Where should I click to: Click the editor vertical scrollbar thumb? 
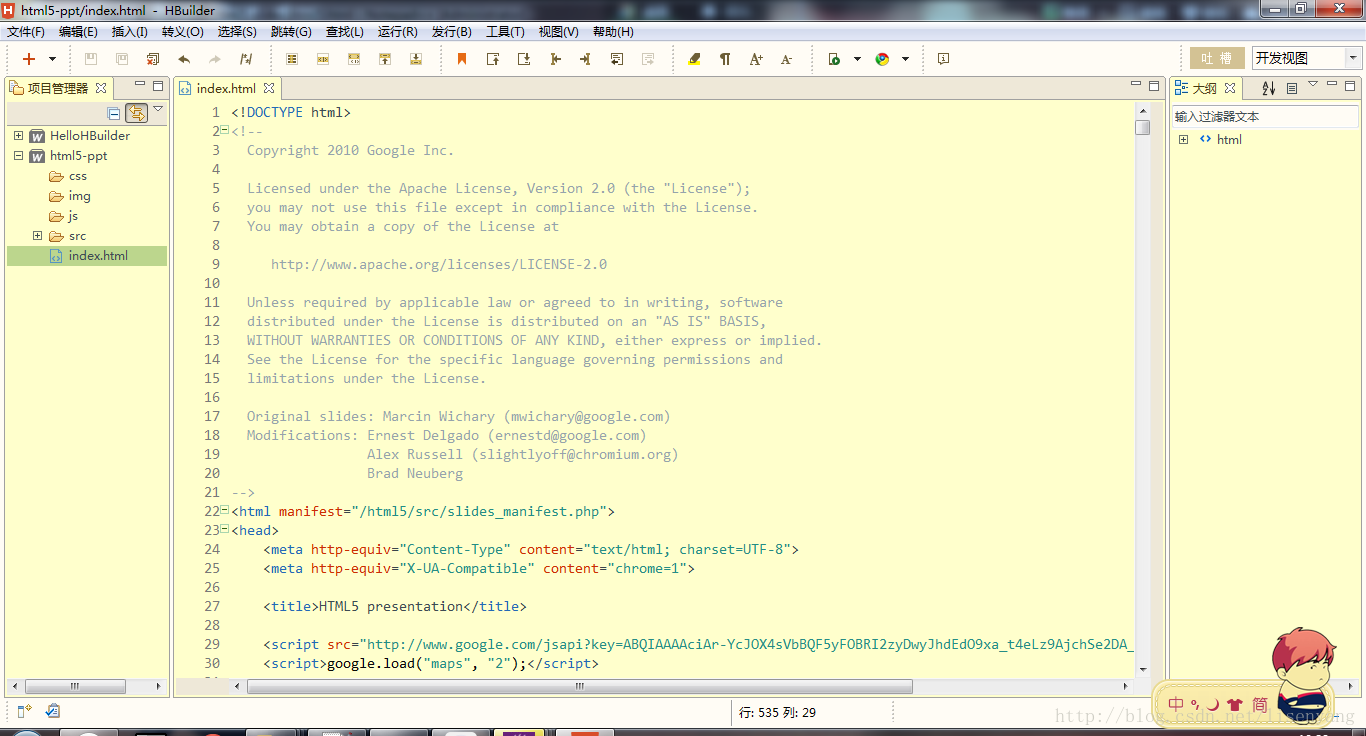[1143, 127]
